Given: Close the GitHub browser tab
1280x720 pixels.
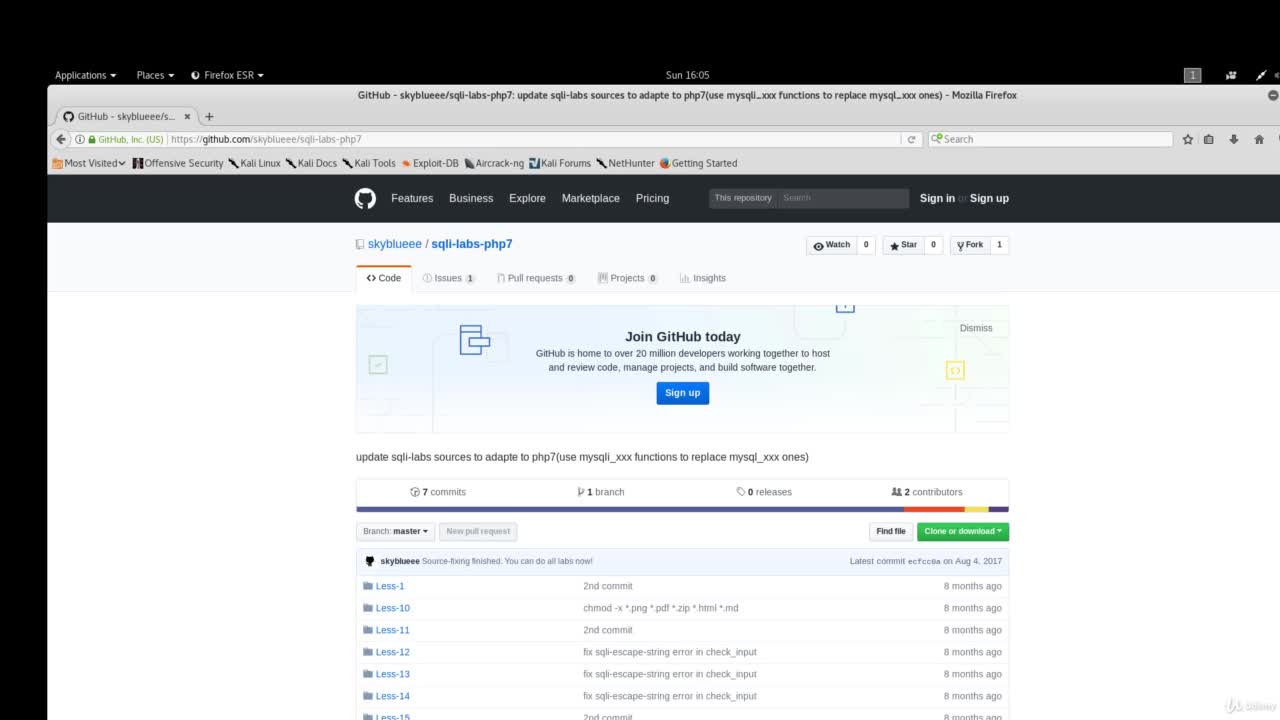Looking at the screenshot, I should pyautogui.click(x=187, y=116).
